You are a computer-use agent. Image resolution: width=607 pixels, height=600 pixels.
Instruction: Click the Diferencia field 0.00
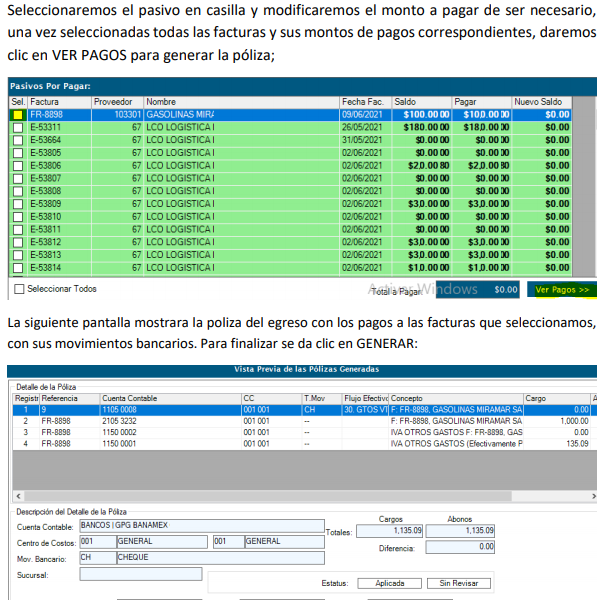[460, 547]
